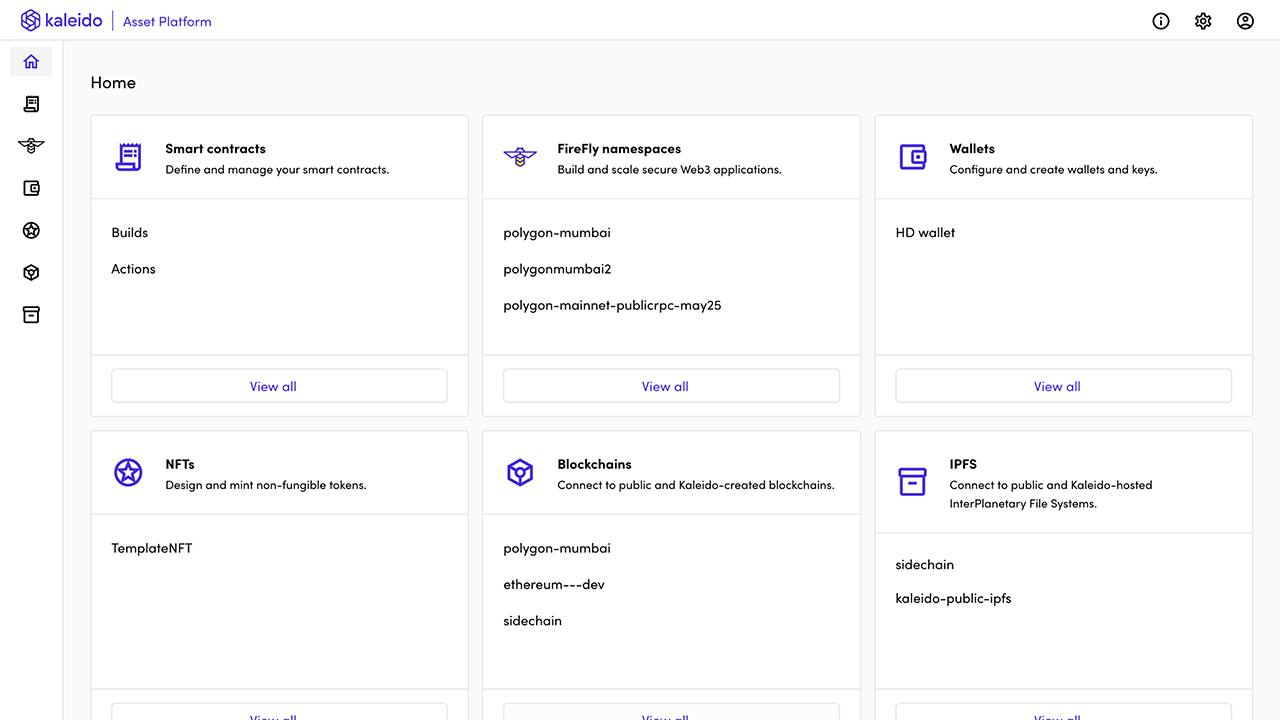Screen dimensions: 1280x720
Task: Open the info icon in header
Action: click(x=1161, y=21)
